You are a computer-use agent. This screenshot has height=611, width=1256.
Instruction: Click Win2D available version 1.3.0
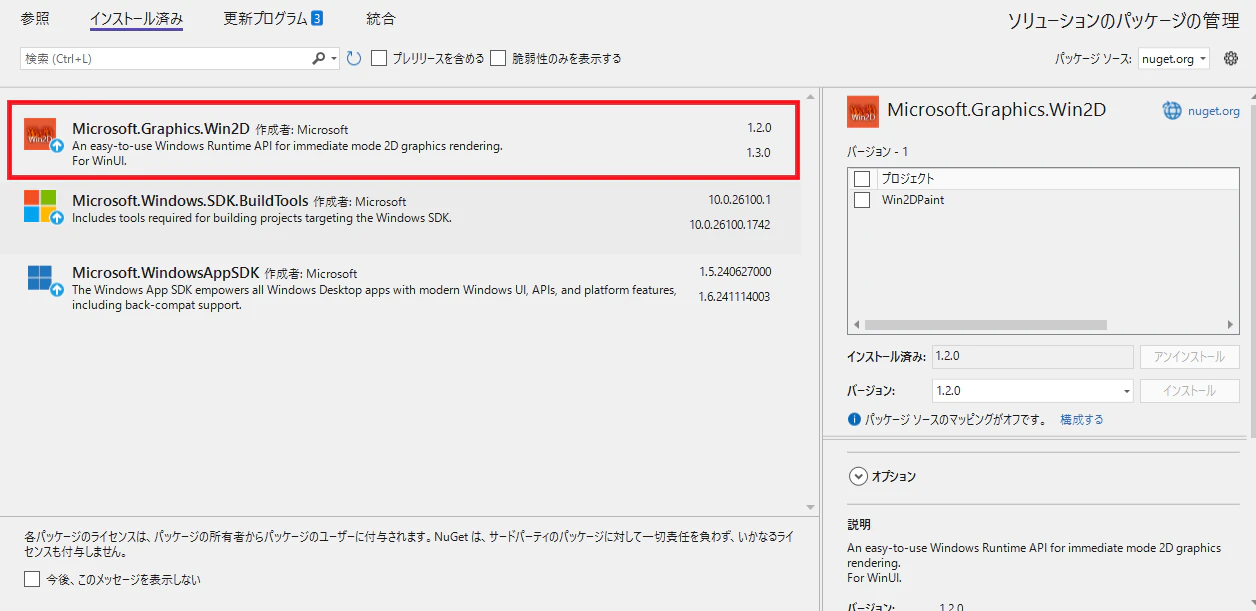click(759, 153)
